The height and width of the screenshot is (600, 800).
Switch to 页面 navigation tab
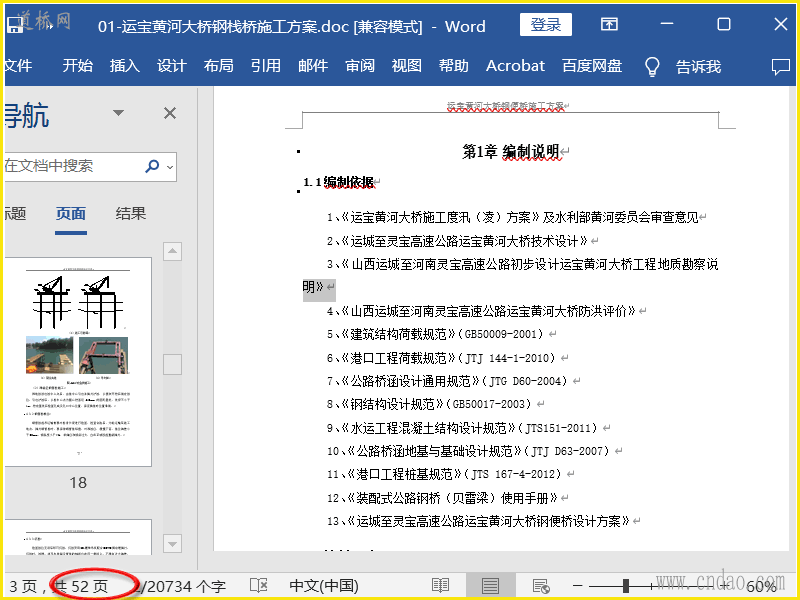click(71, 213)
